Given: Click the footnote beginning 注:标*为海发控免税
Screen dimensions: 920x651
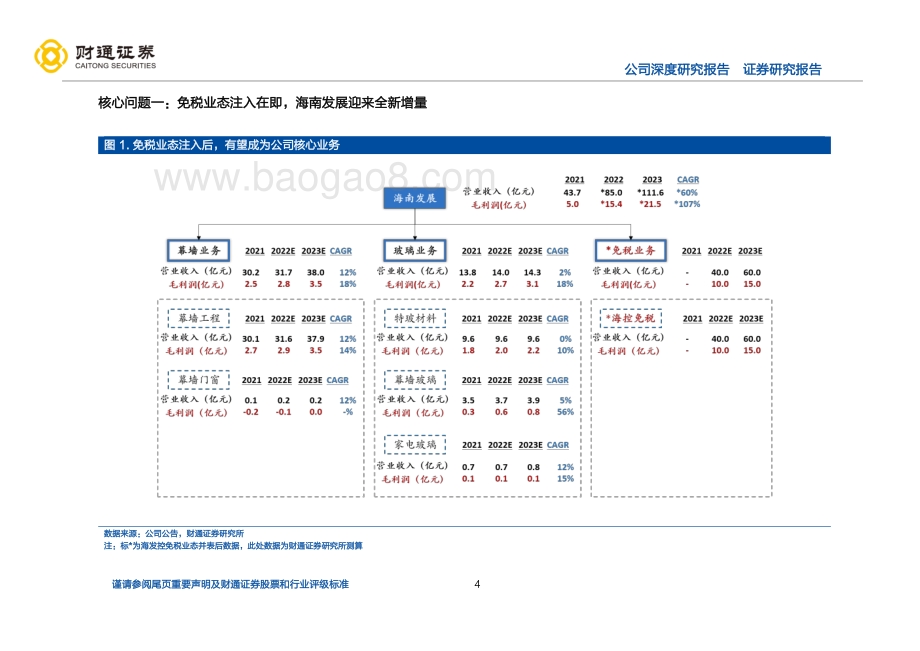Looking at the screenshot, I should click(233, 546).
